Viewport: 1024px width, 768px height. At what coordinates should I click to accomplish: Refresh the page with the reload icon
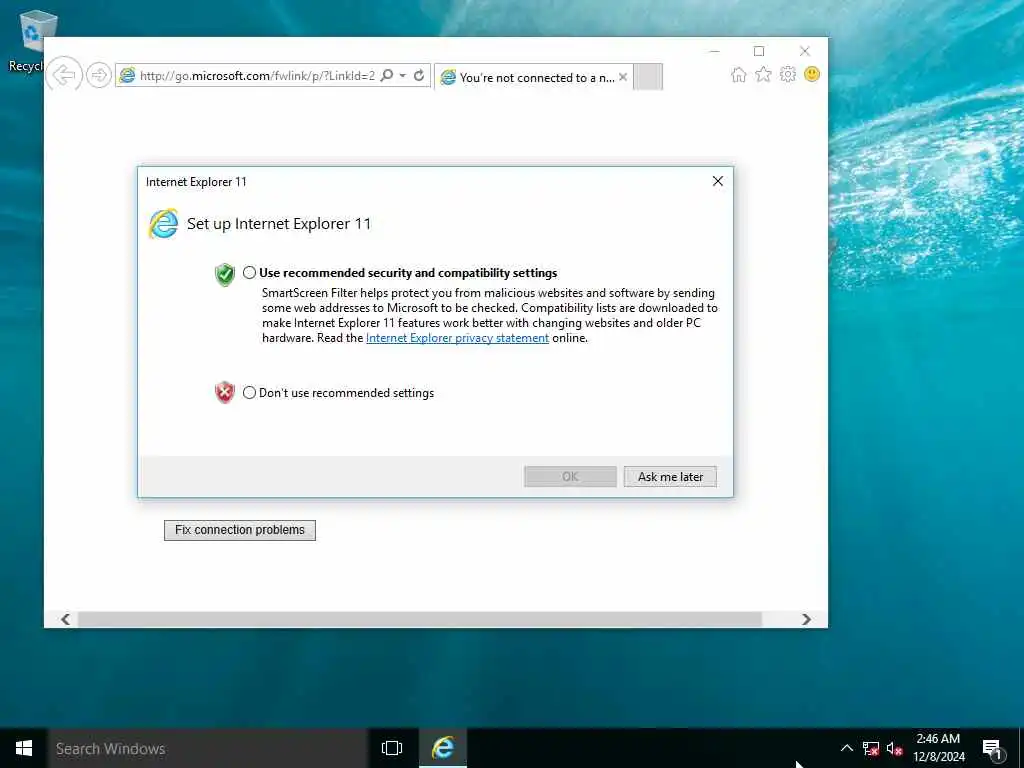(419, 75)
